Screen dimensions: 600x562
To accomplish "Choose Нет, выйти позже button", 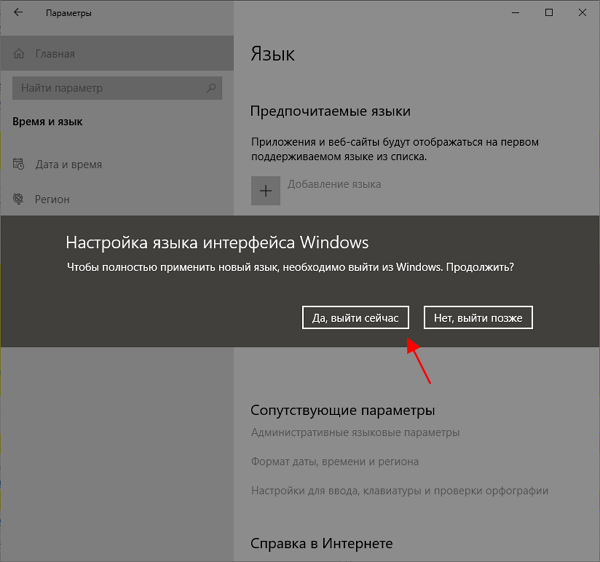I will [478, 318].
